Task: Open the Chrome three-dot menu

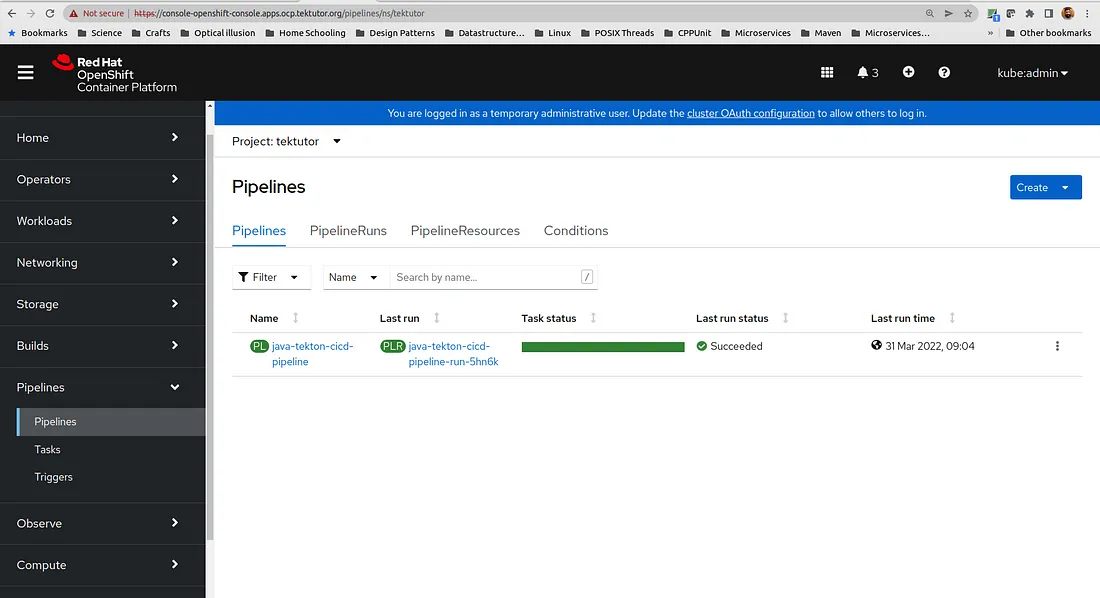Action: pyautogui.click(x=1087, y=13)
